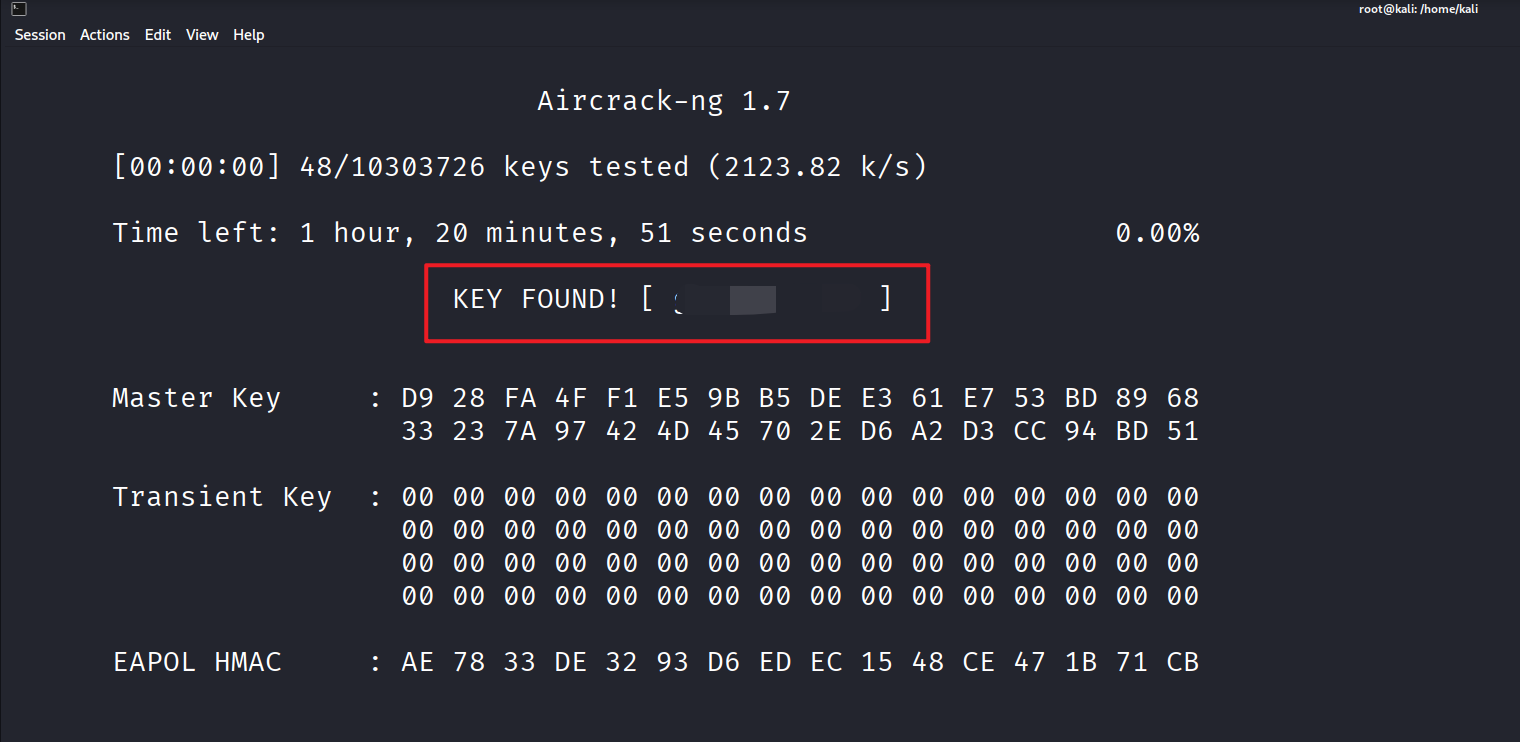Click the first Master Key byte D9
The image size is (1520, 742).
(418, 398)
